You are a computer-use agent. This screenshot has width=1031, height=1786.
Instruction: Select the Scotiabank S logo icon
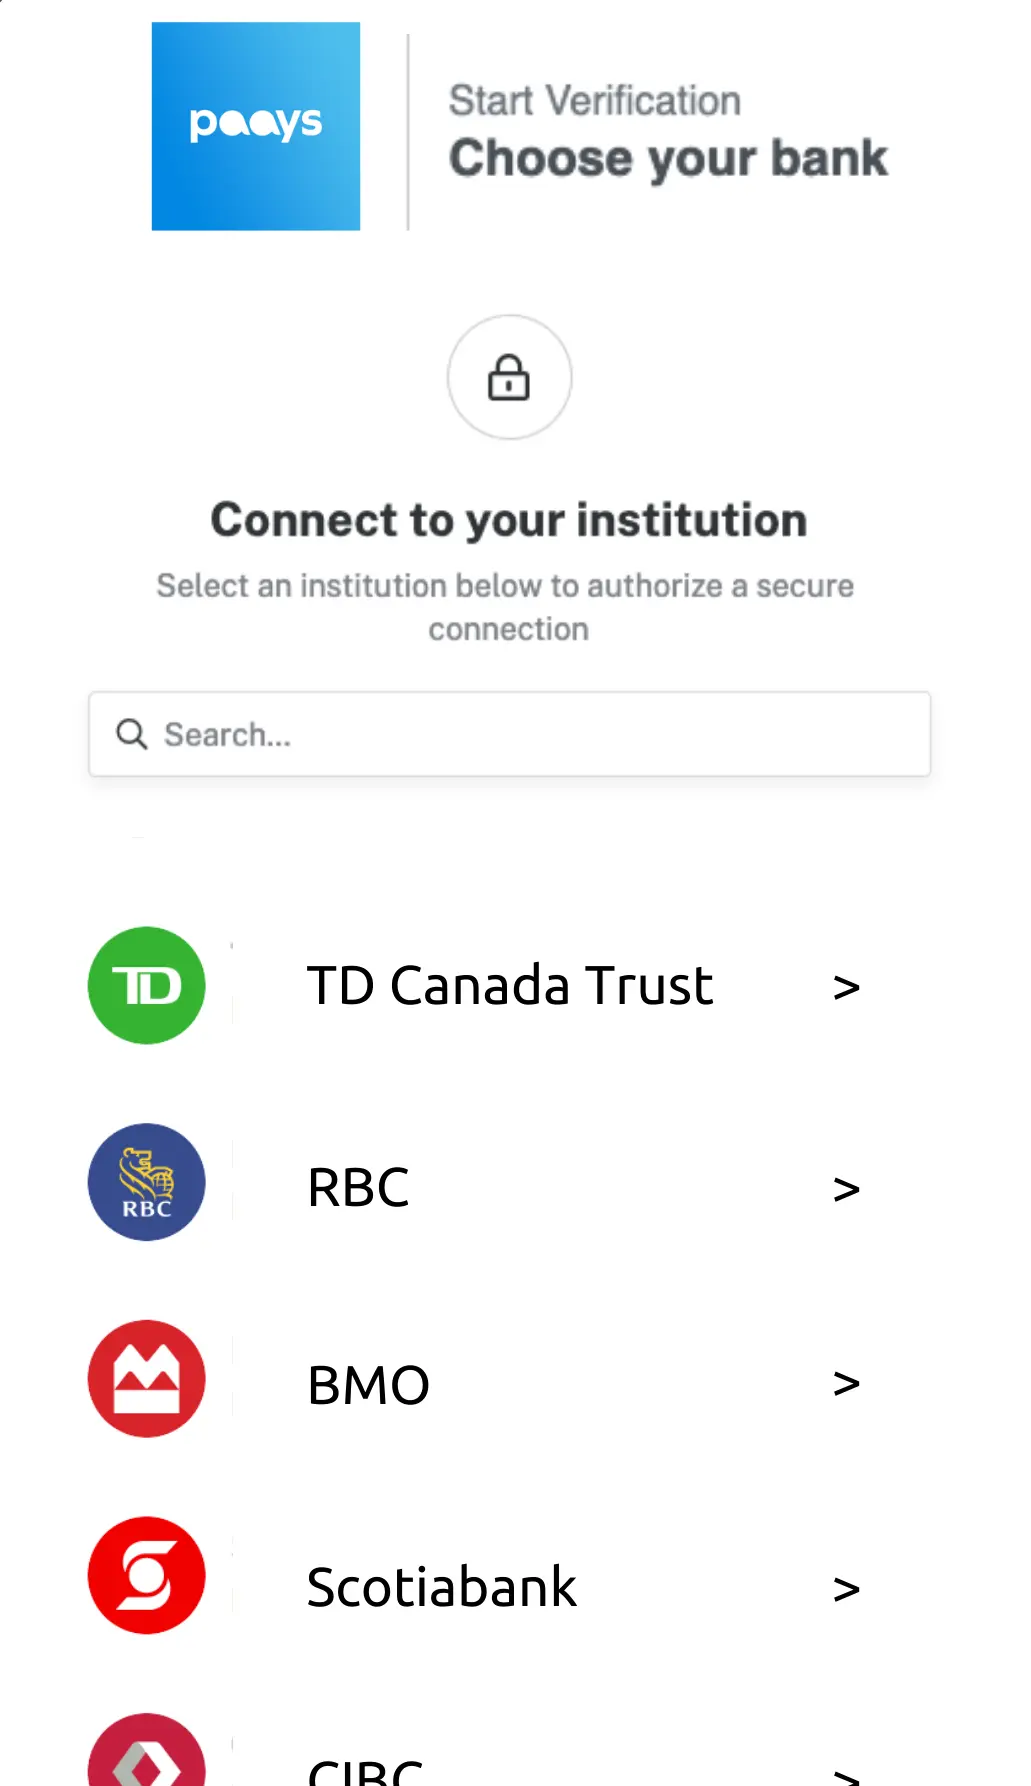[x=146, y=1575]
